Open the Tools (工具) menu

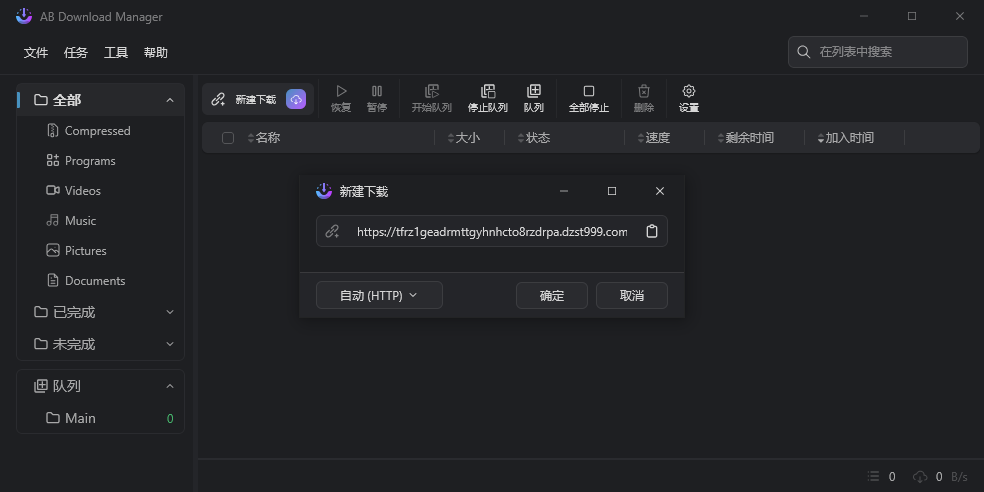[116, 53]
